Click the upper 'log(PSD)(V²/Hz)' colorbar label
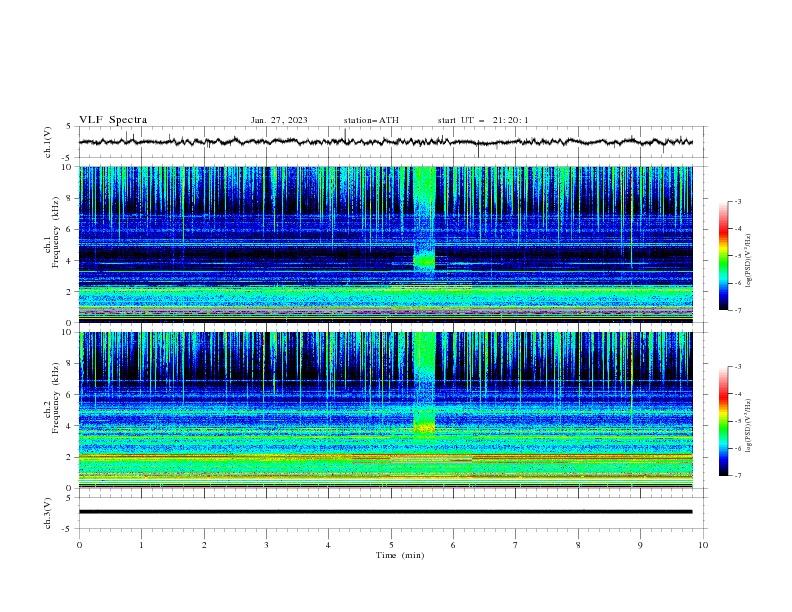Screen dimensions: 792x612 coord(748,261)
